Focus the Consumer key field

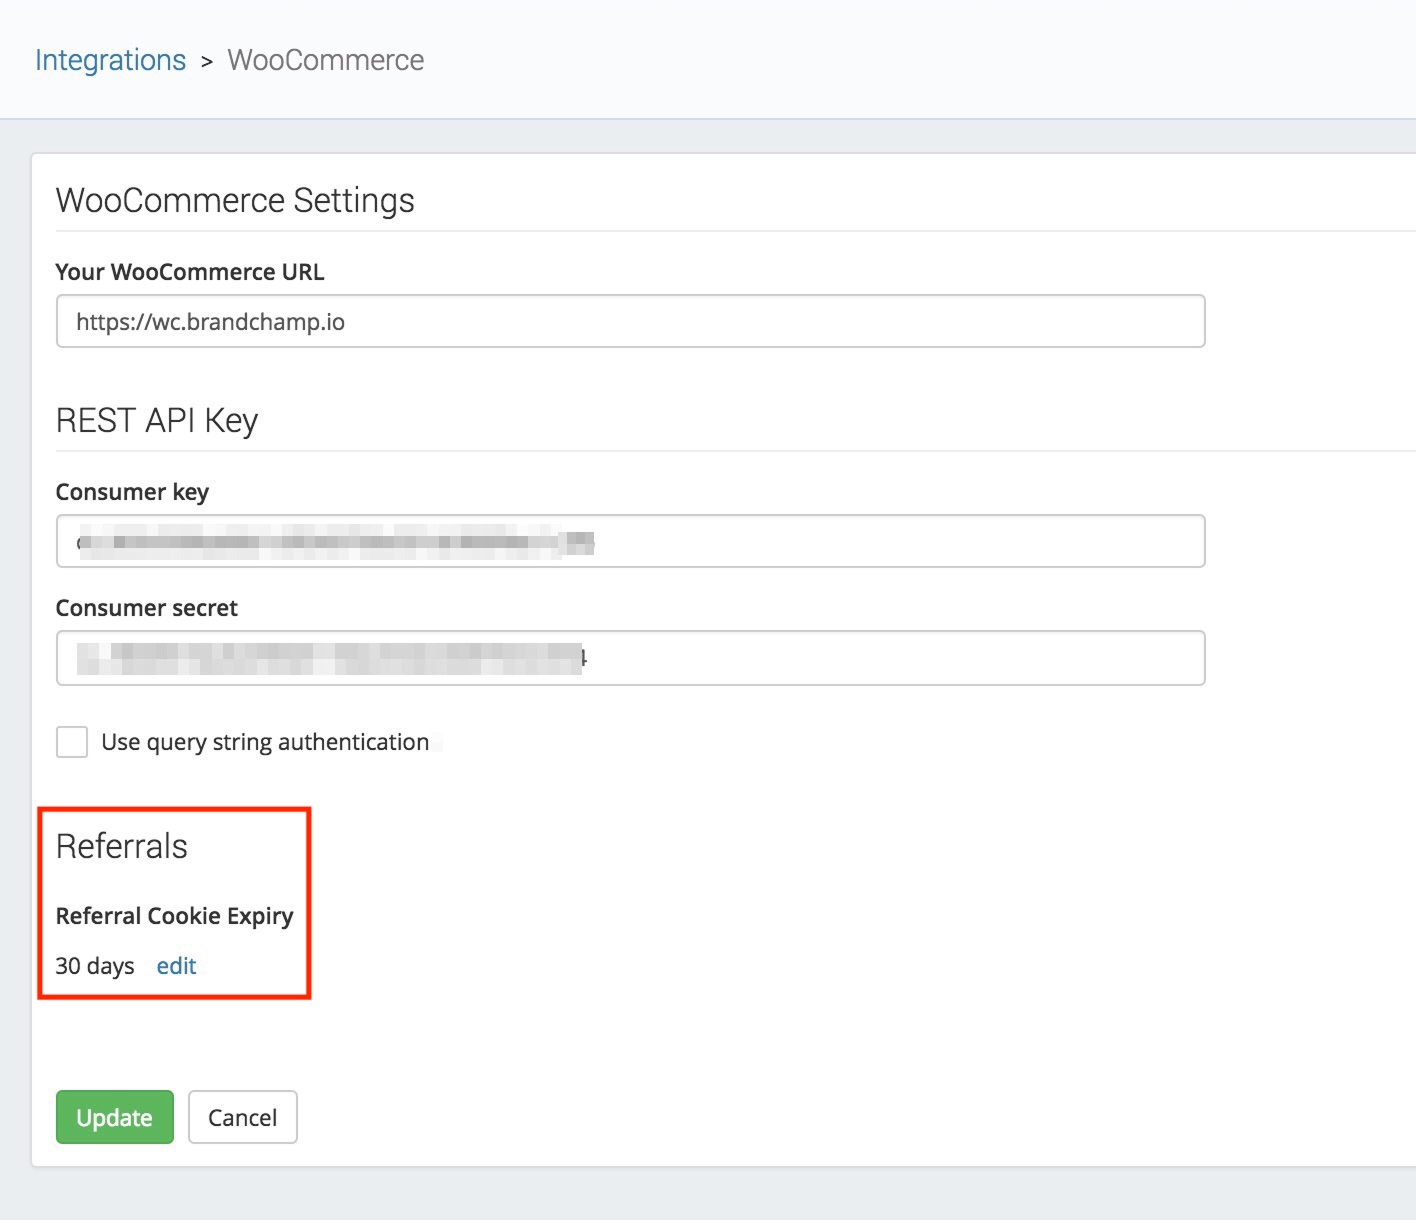[x=631, y=541]
